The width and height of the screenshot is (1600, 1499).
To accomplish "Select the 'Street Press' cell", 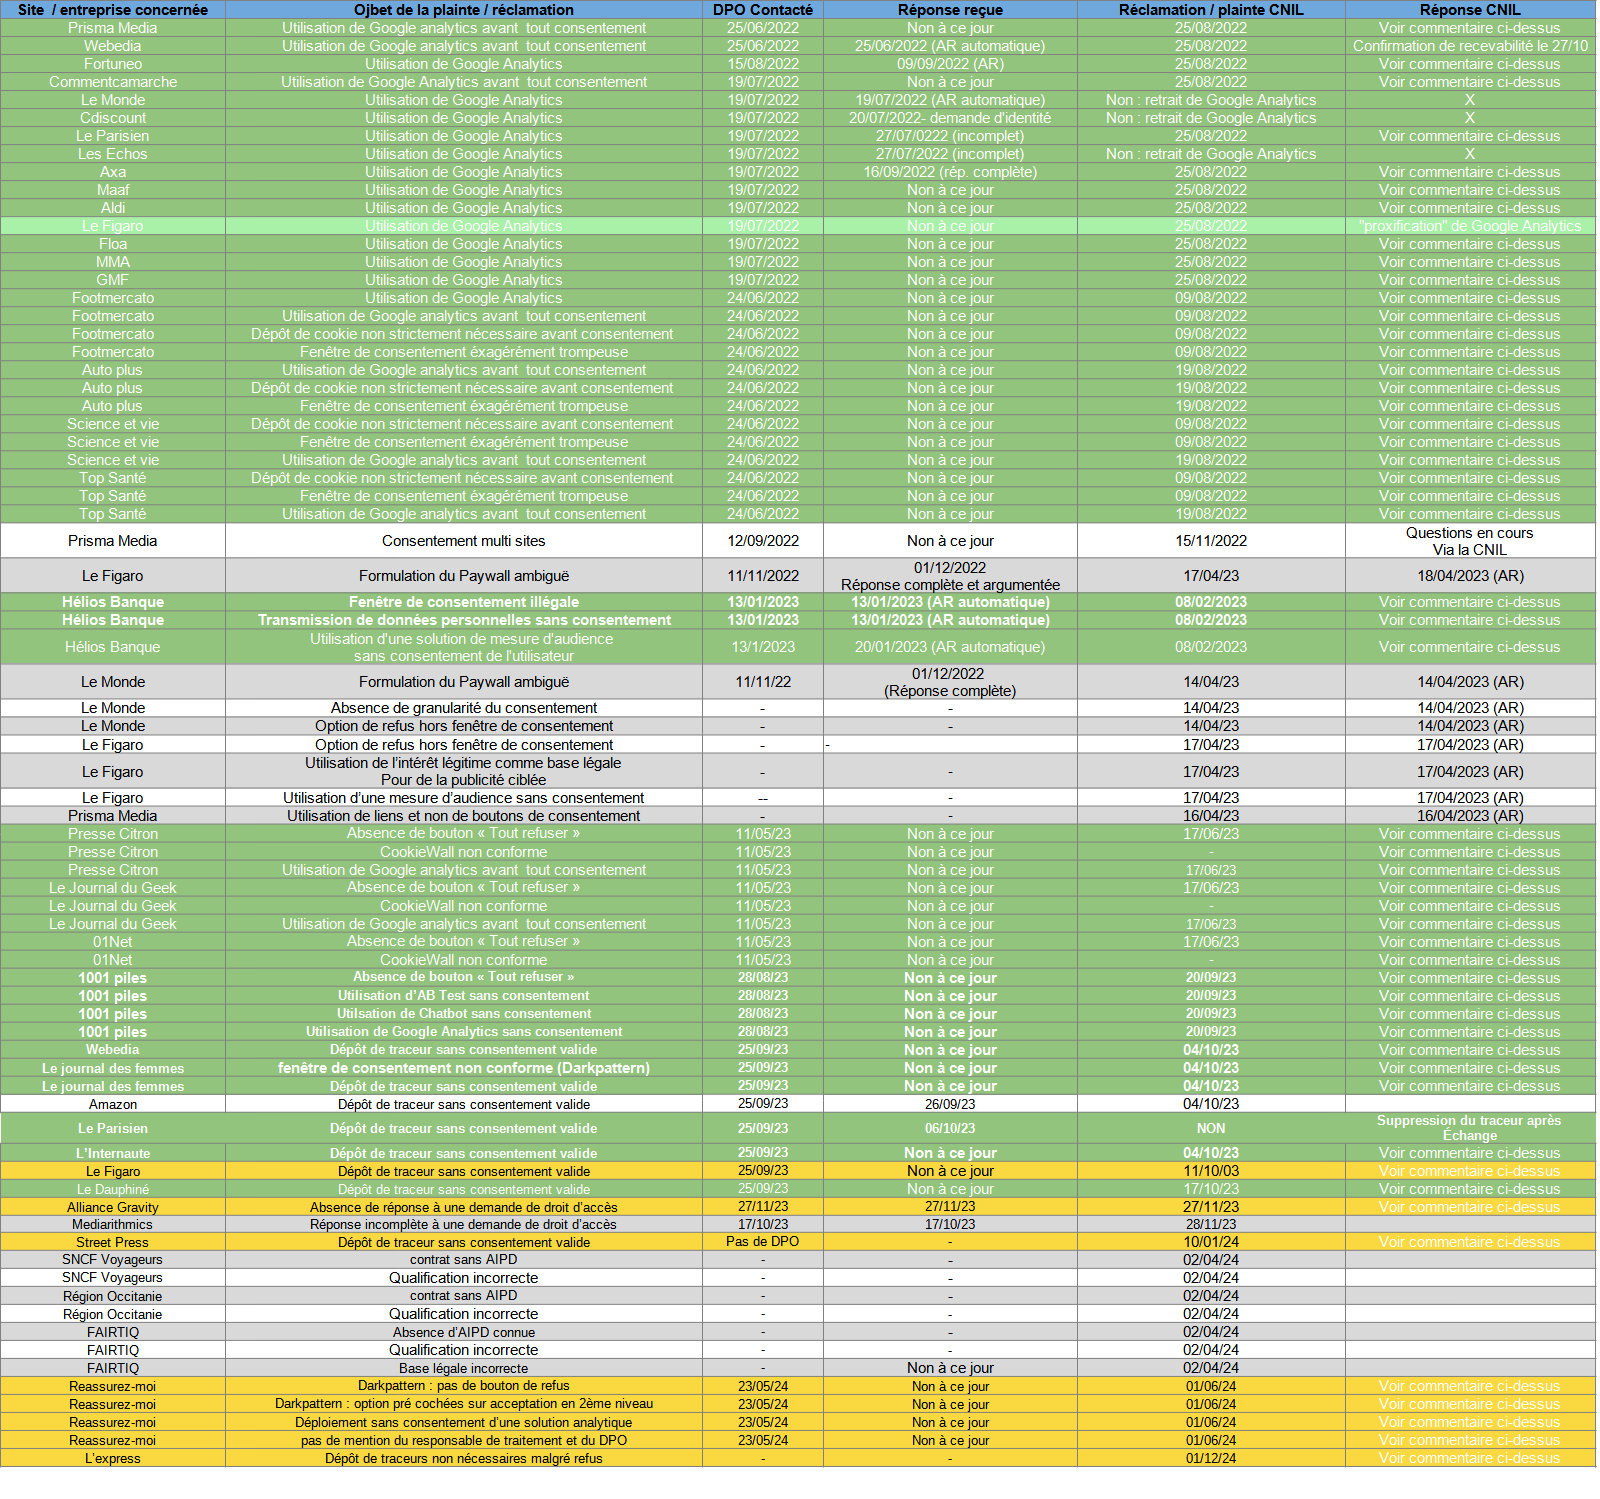I will coord(113,1242).
